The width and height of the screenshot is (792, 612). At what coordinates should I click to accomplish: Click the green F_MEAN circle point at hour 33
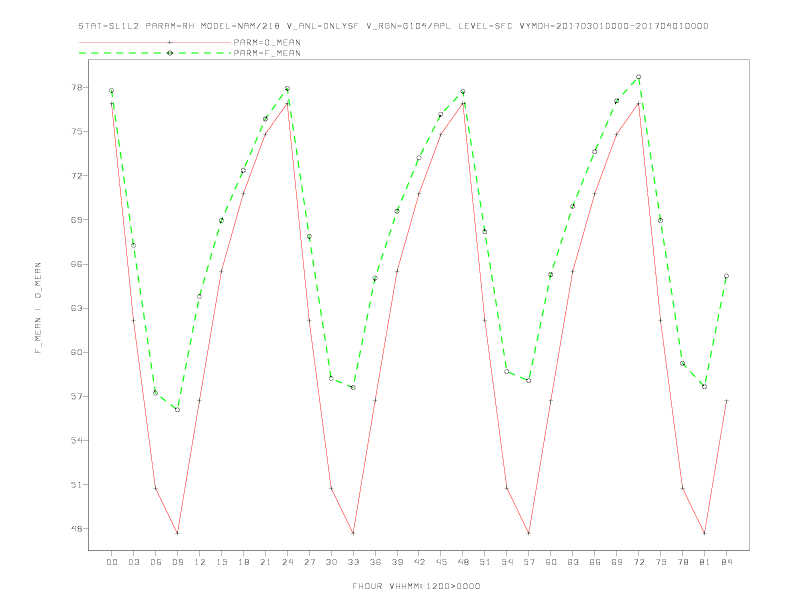[x=353, y=388]
